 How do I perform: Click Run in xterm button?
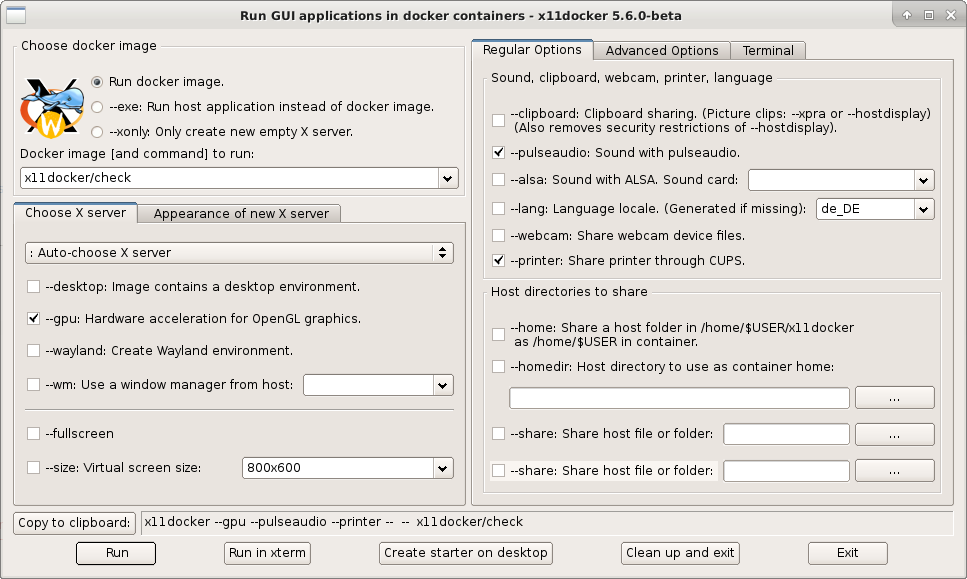(267, 553)
